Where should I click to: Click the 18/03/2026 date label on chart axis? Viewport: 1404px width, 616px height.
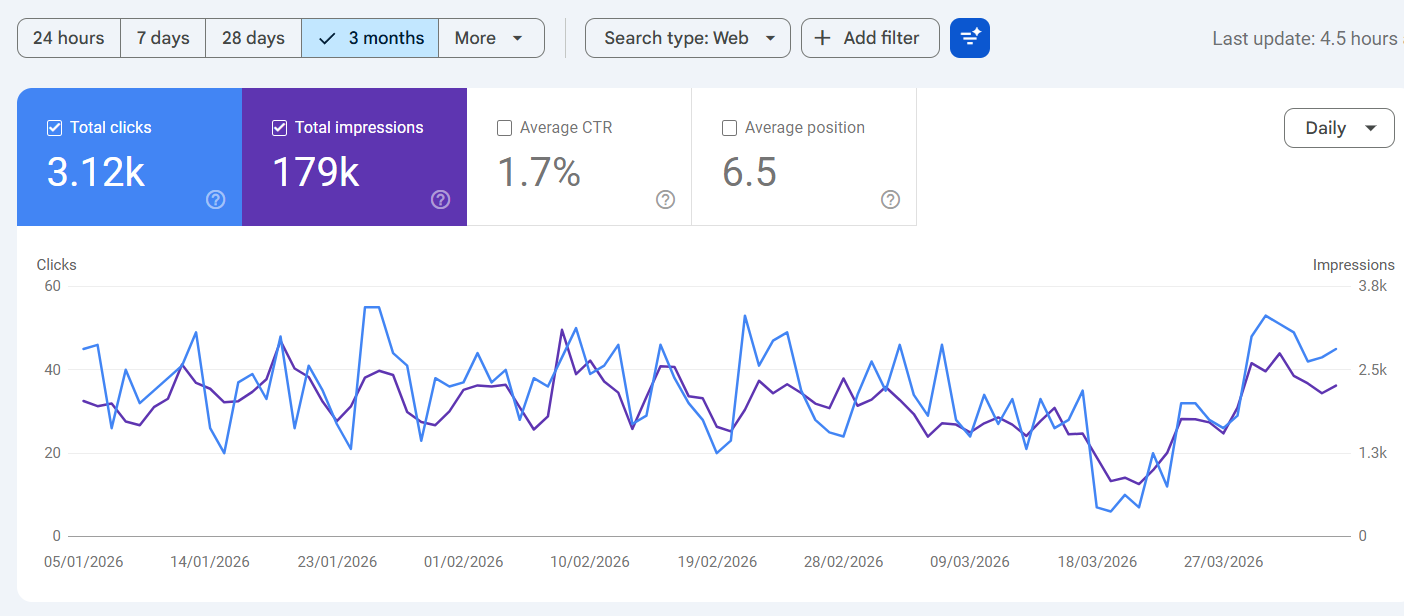(1097, 562)
